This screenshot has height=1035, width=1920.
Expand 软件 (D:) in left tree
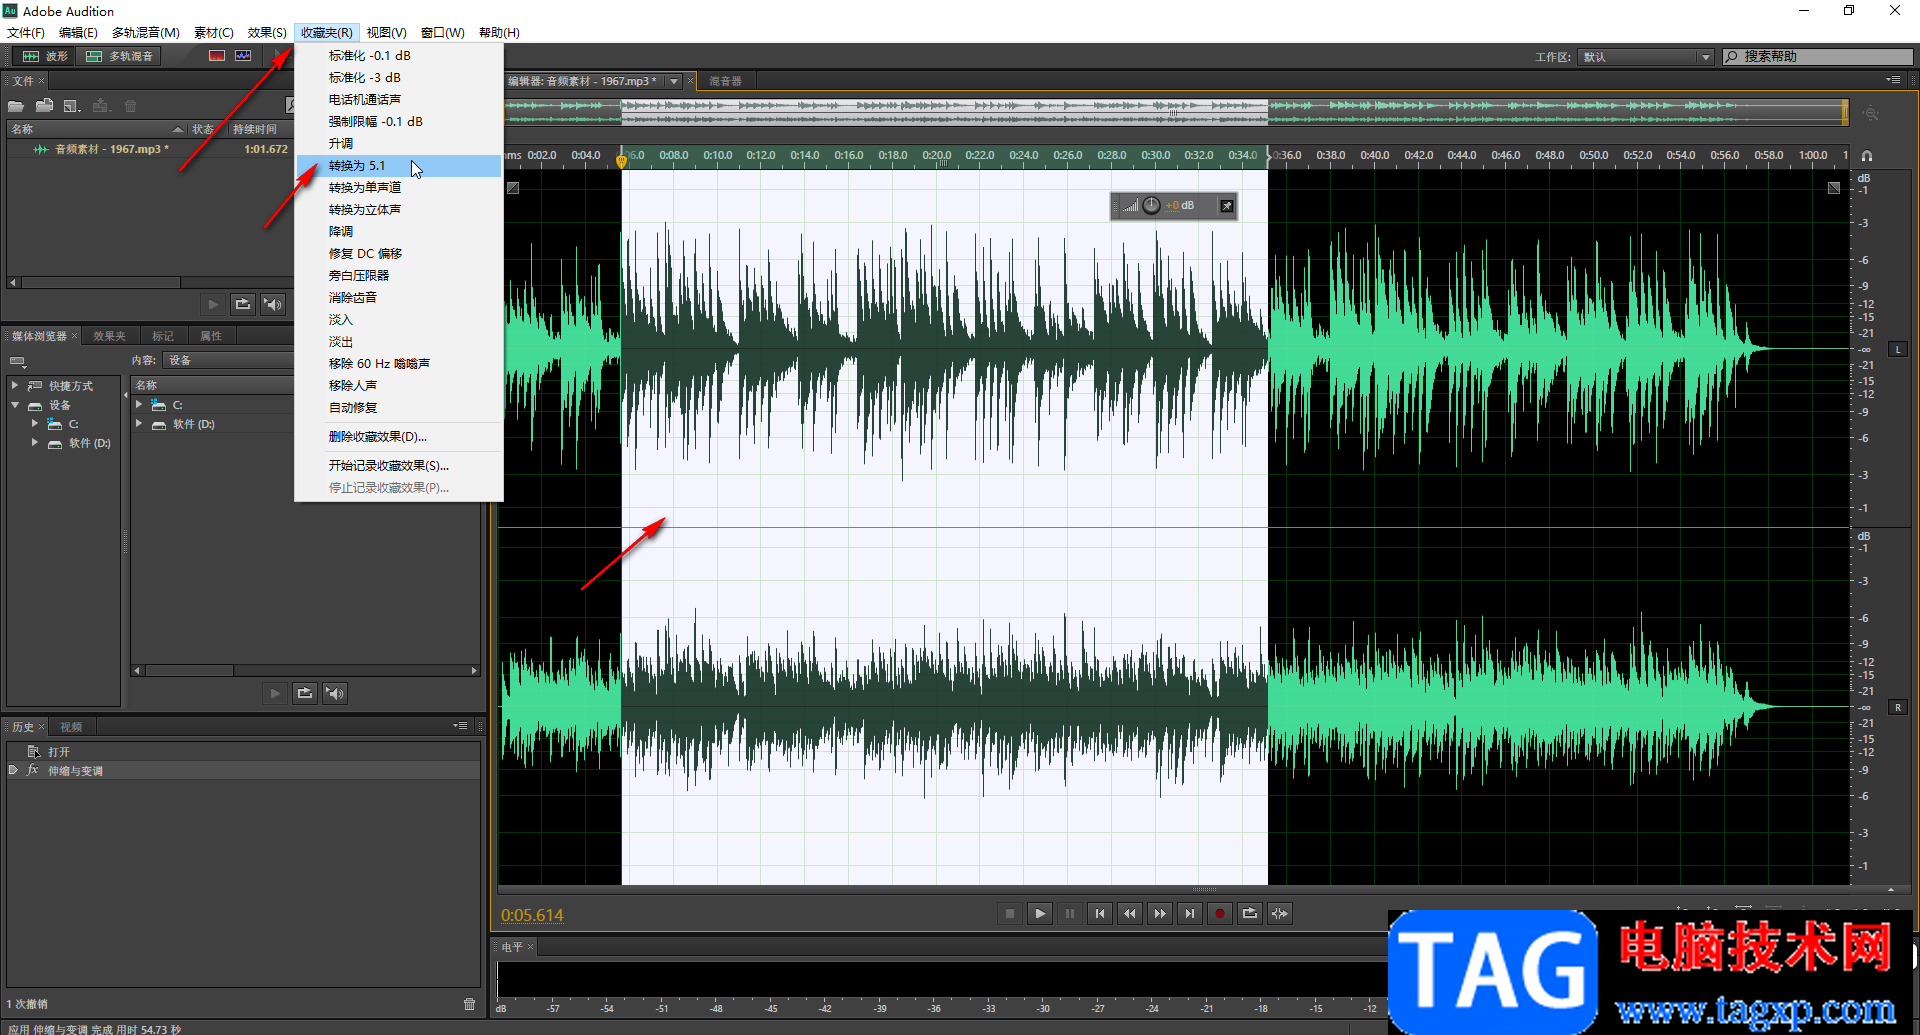click(35, 442)
